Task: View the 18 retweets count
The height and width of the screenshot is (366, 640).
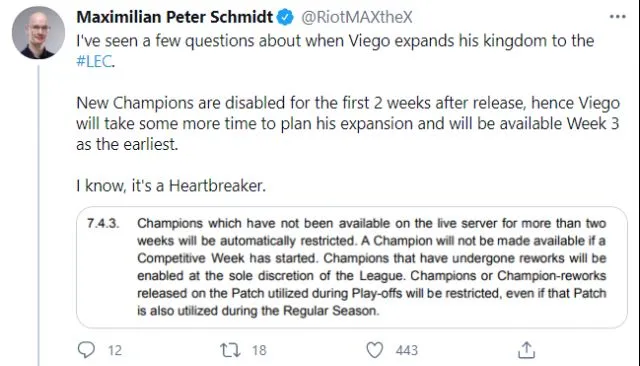Action: pos(259,350)
